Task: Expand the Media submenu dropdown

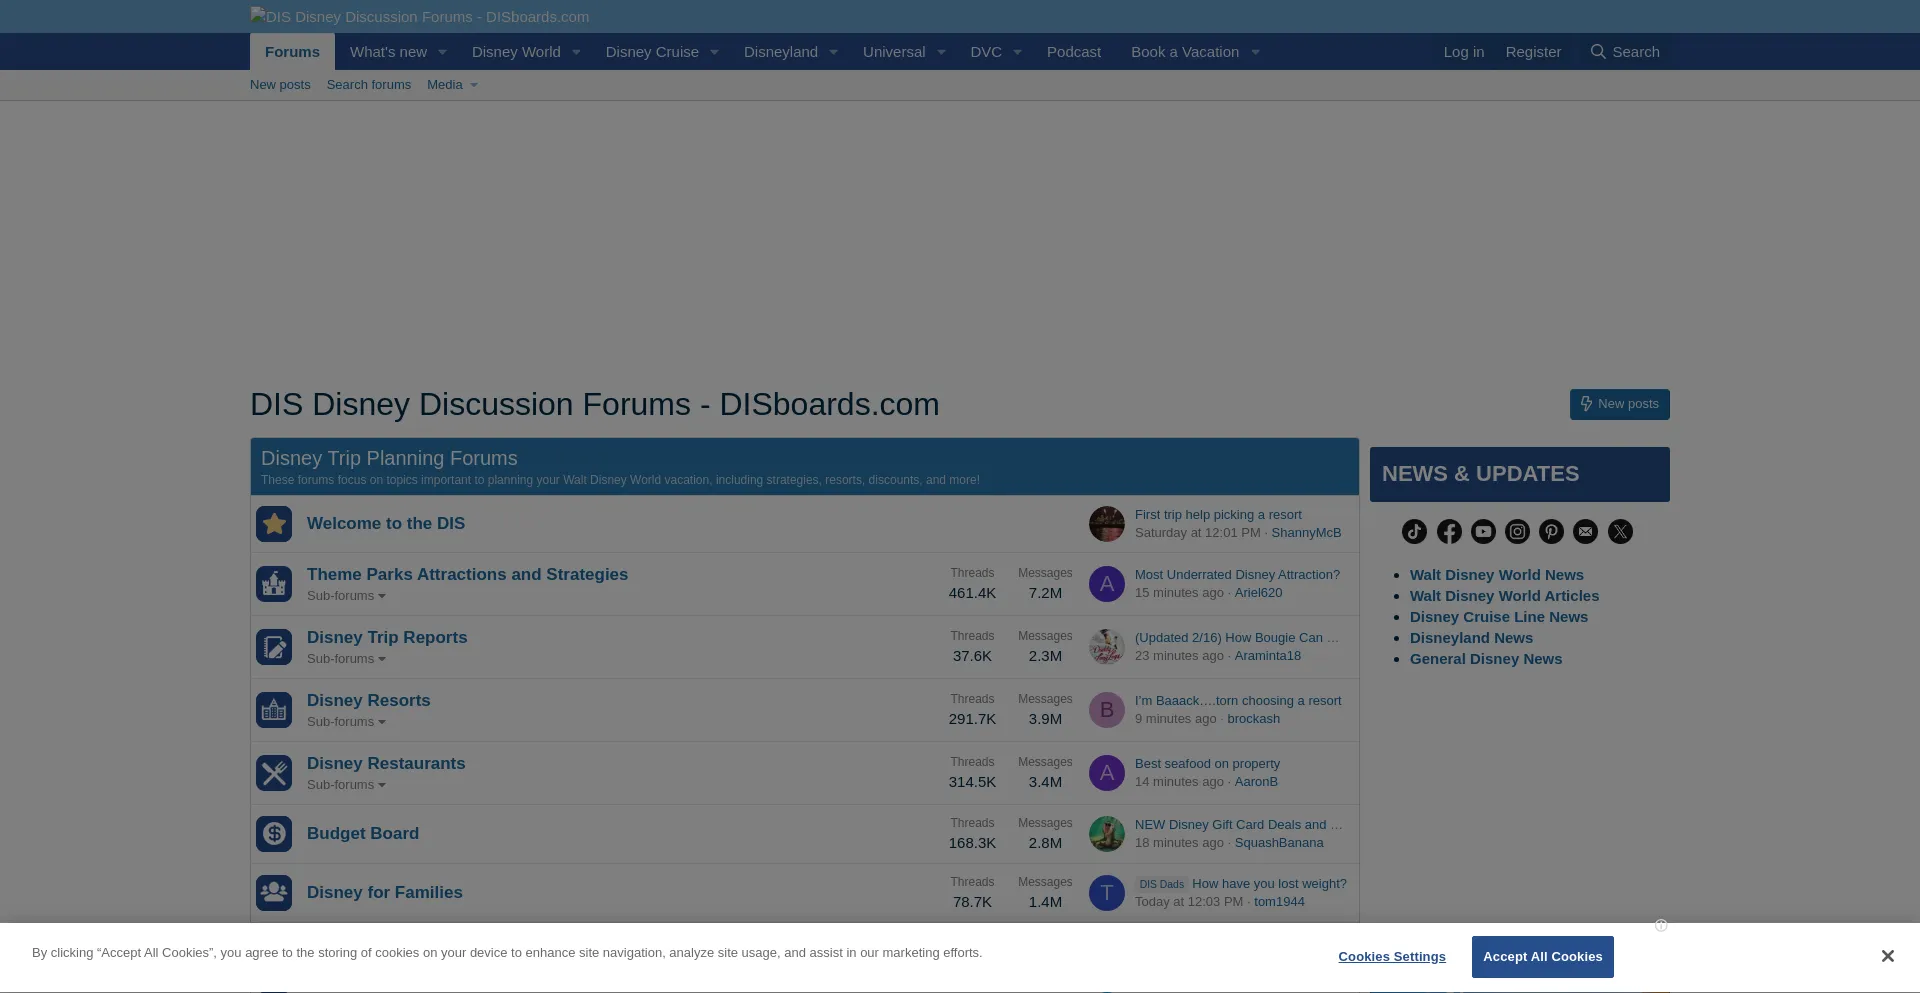Action: tap(474, 85)
